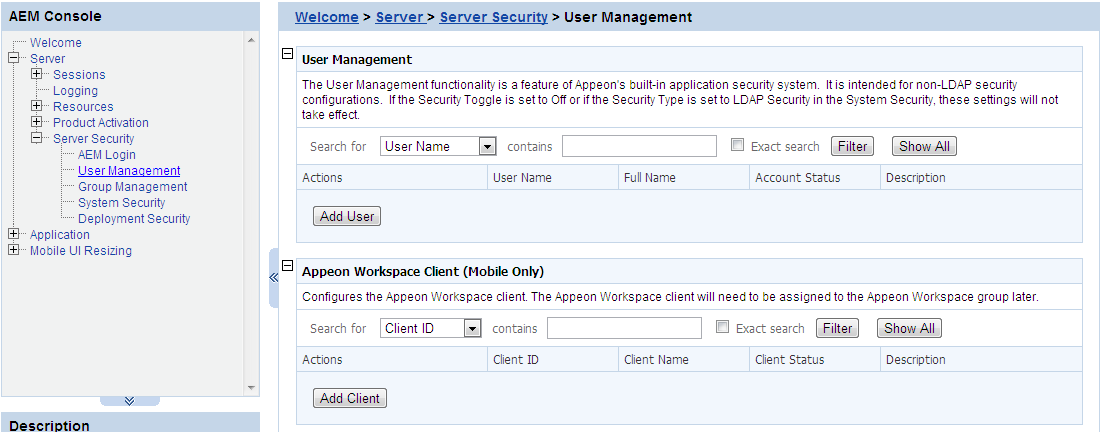The width and height of the screenshot is (1103, 432).
Task: Click Show All in Workspace Client section
Action: click(x=910, y=329)
